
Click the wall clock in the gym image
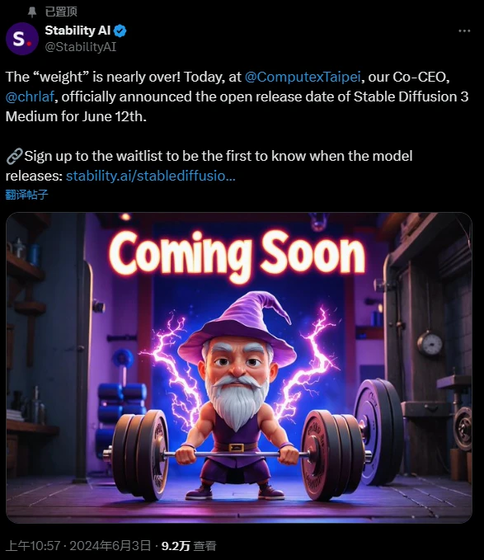pyautogui.click(x=430, y=343)
